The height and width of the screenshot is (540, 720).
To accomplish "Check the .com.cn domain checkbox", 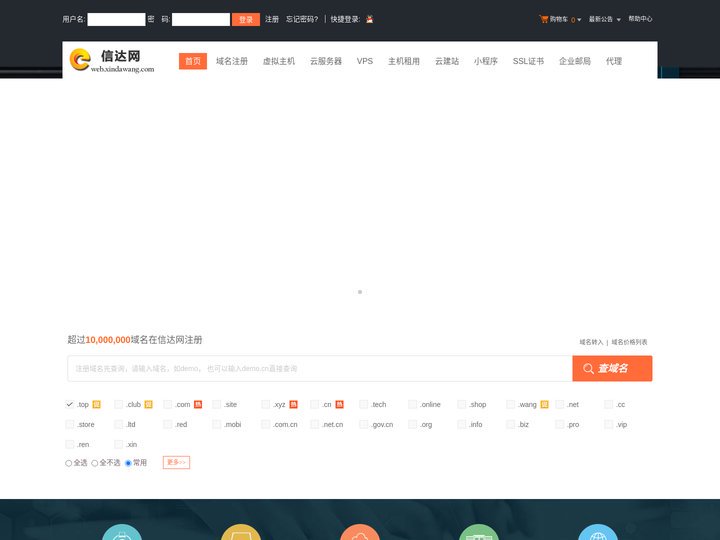I will [x=265, y=424].
